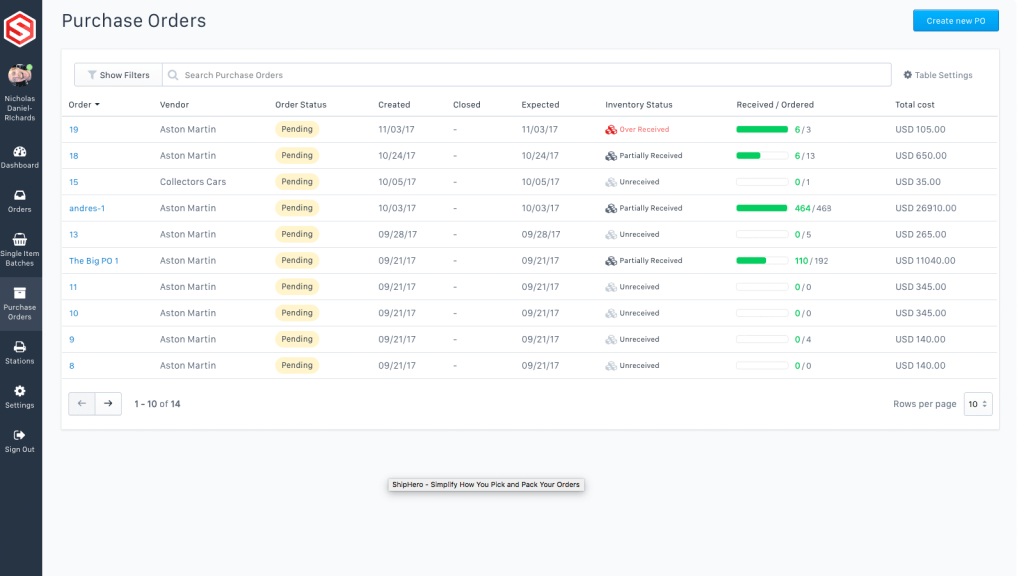Click Inventory Status column header
The width and height of the screenshot is (1024, 576).
[x=638, y=105]
